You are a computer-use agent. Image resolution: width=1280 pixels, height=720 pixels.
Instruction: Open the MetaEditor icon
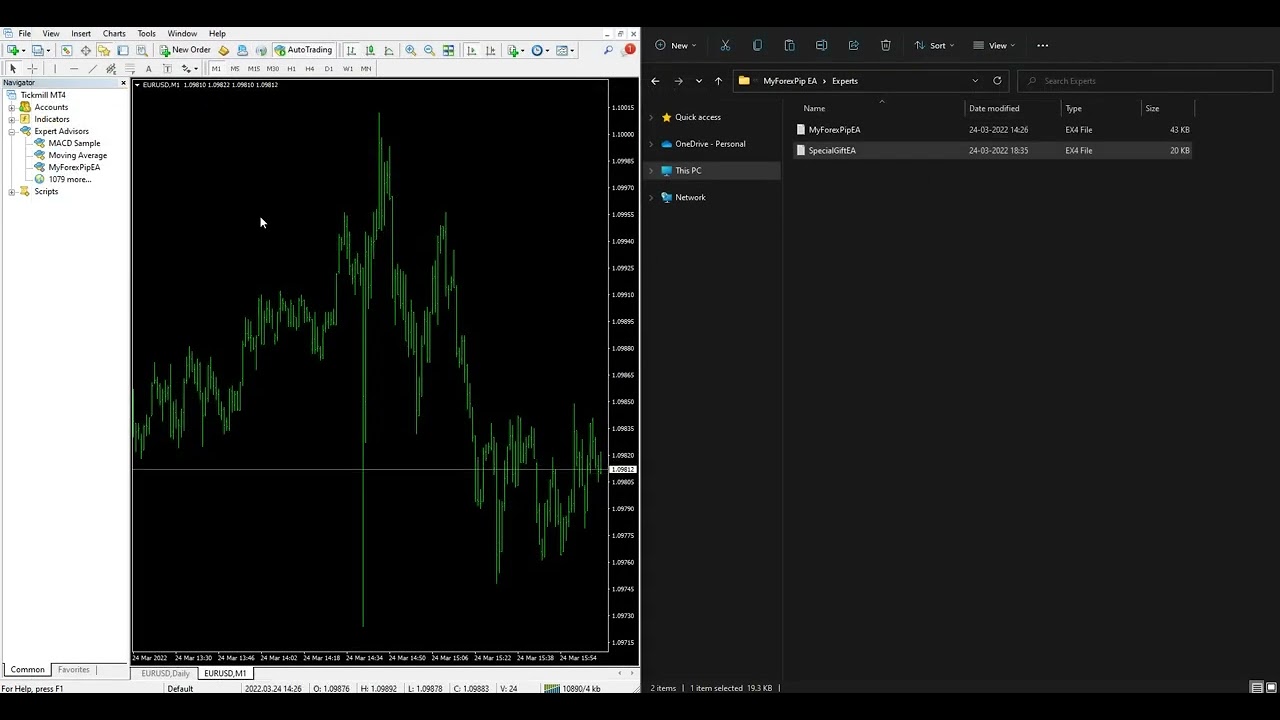point(223,50)
